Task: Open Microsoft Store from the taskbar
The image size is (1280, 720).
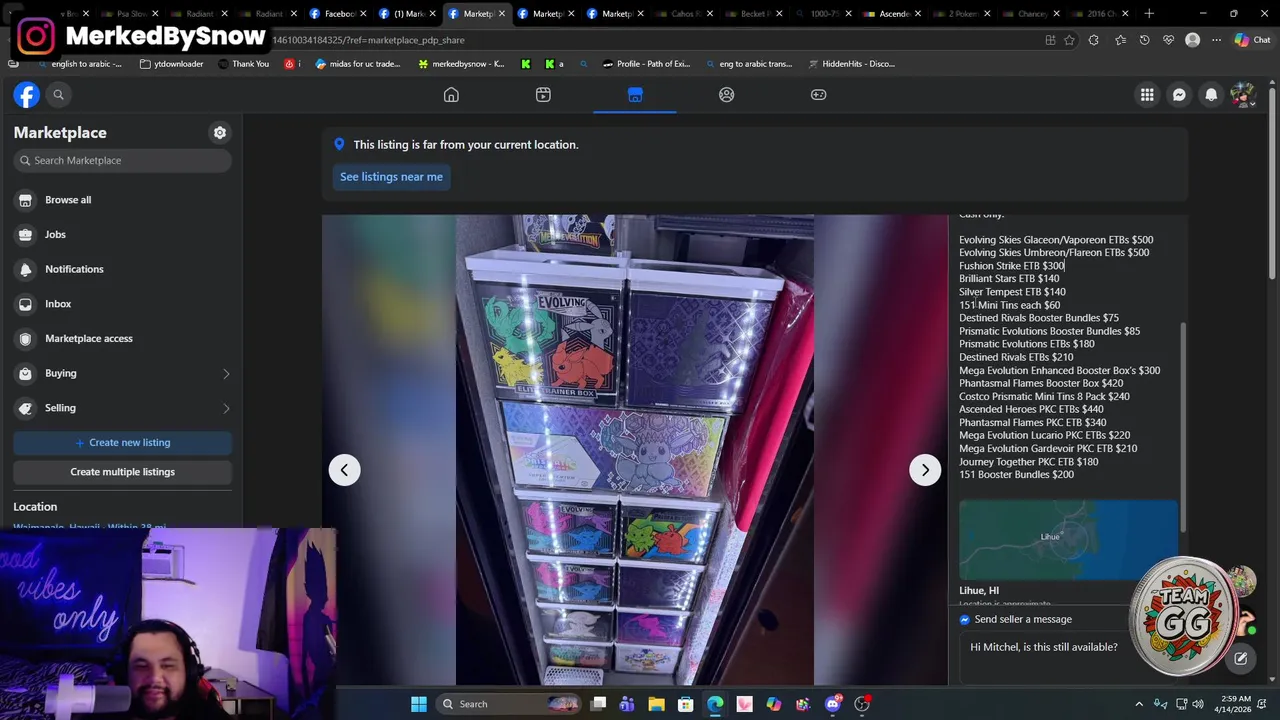Action: click(686, 704)
